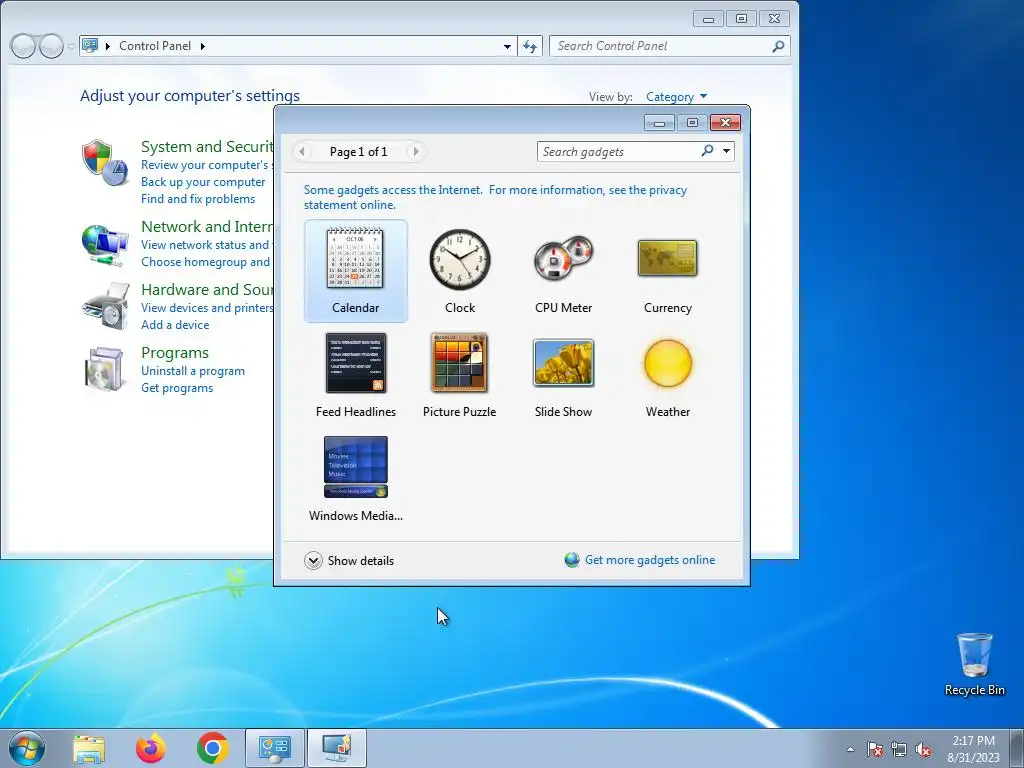This screenshot has width=1024, height=768.
Task: Close the gadgets gallery window
Action: 725,123
